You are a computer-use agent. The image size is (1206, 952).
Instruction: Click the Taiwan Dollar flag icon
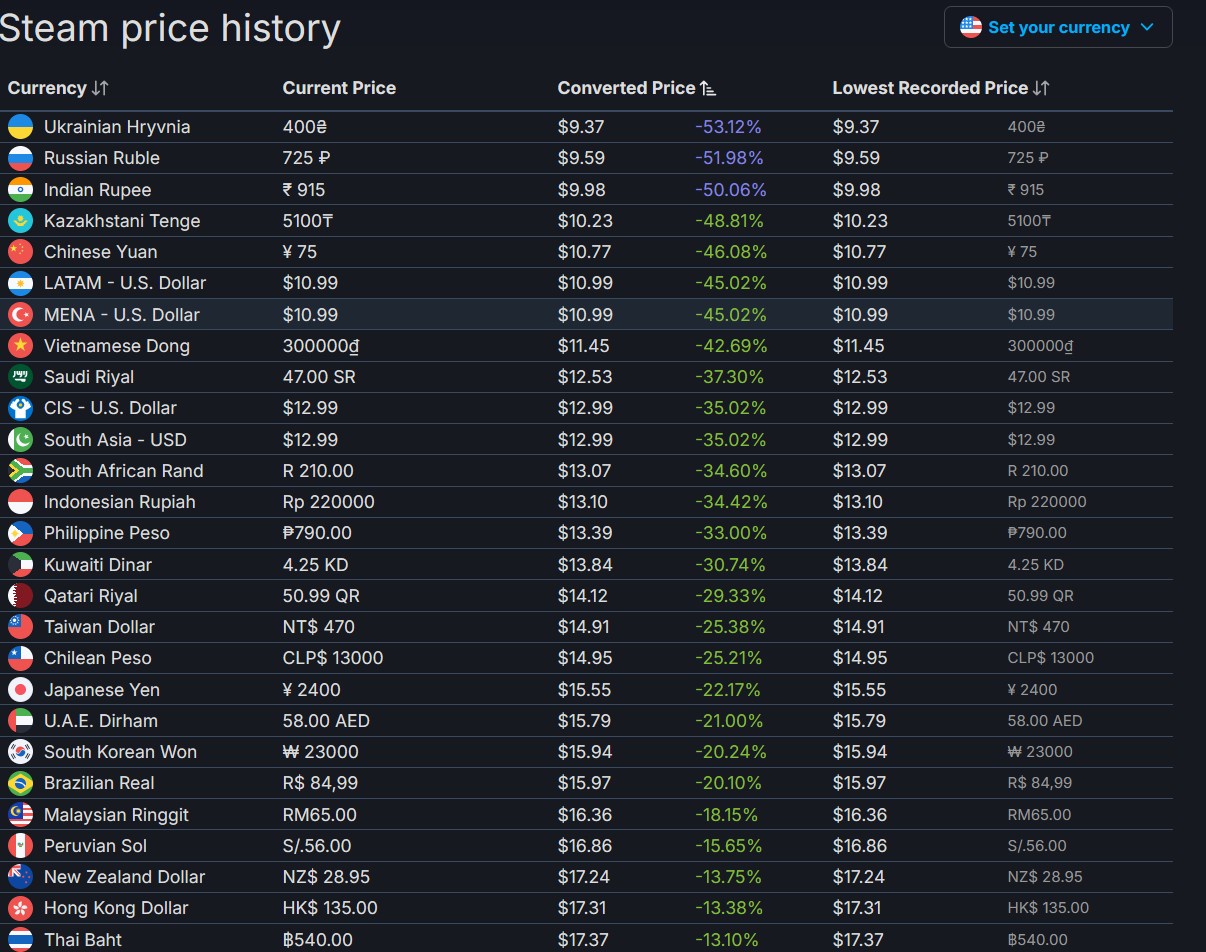click(20, 627)
